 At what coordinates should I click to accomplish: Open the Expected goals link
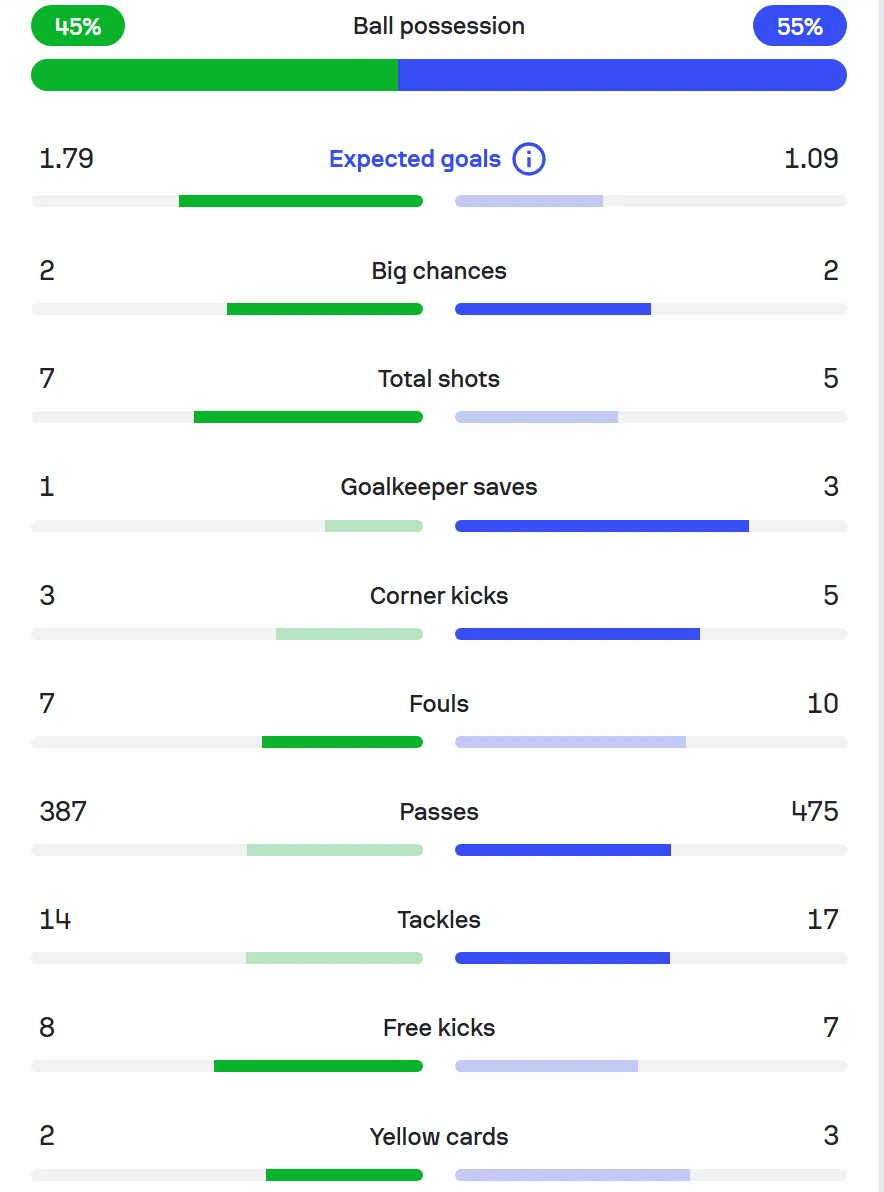click(415, 159)
